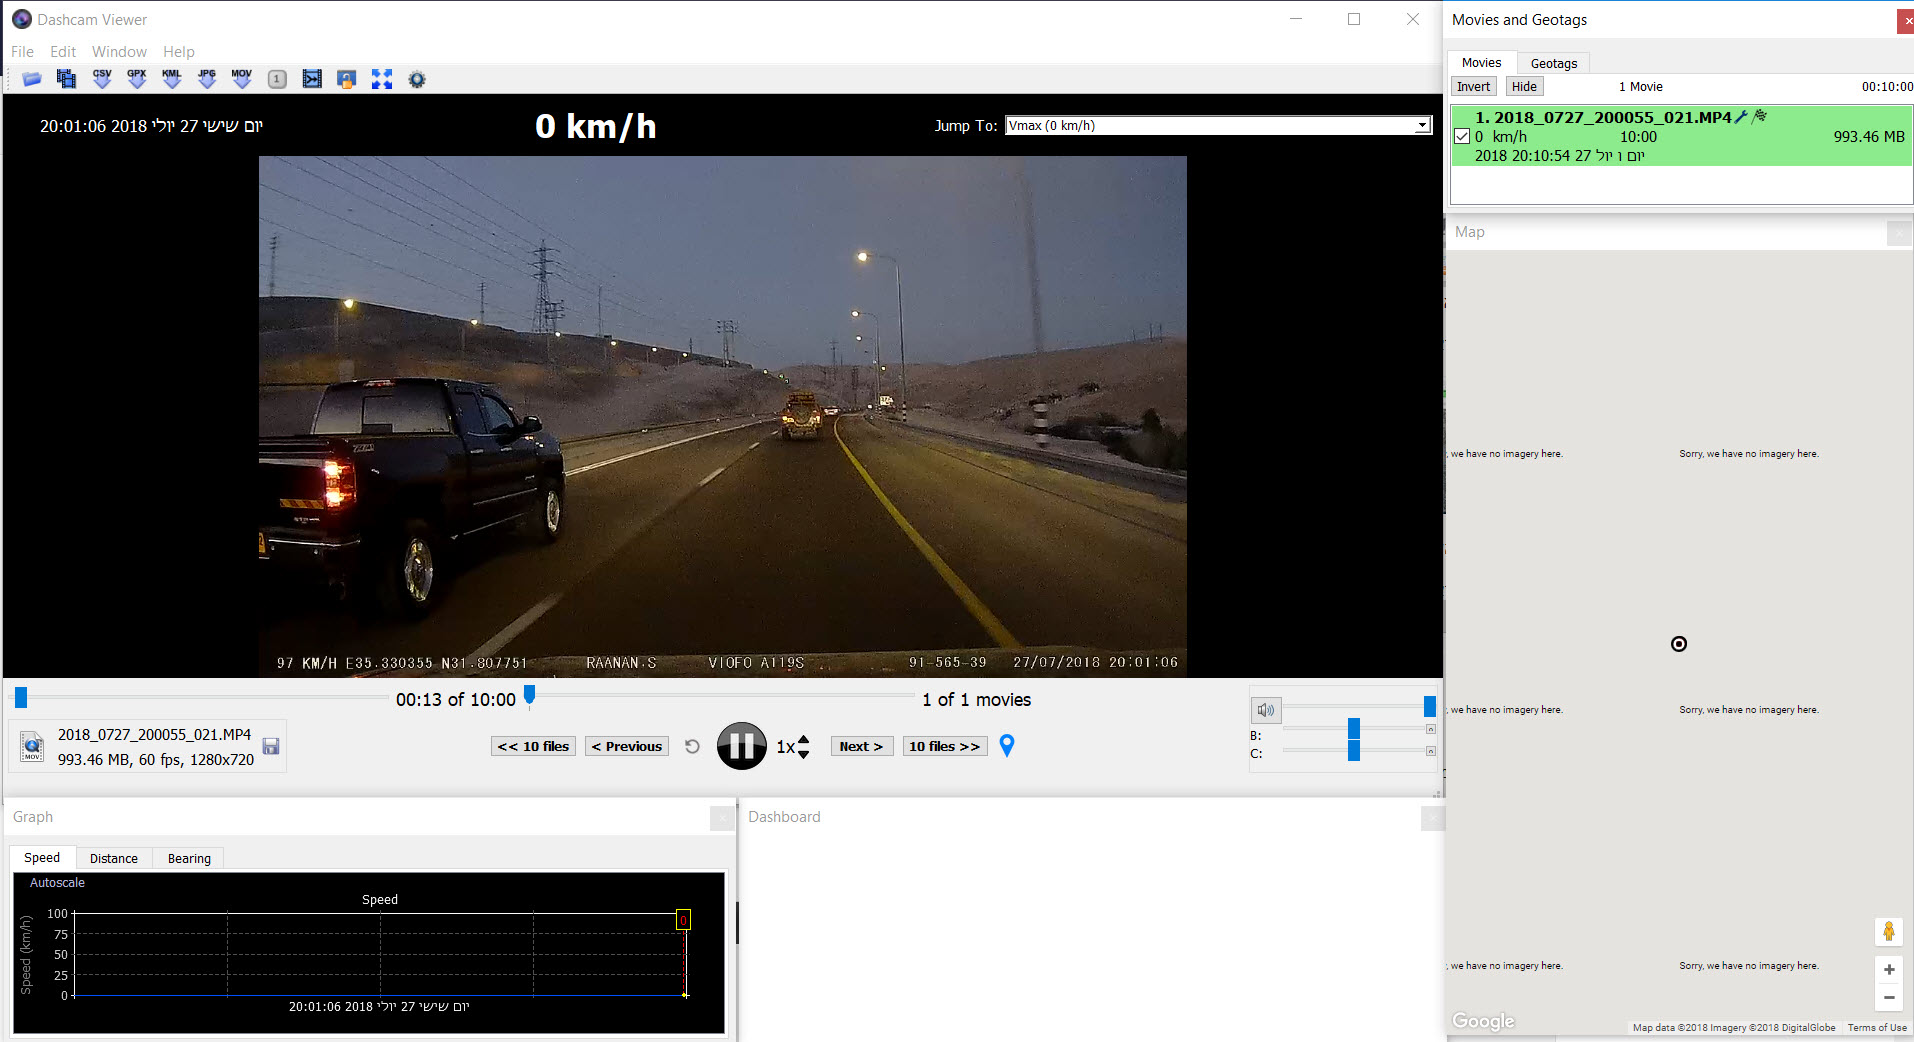Click the open folder toolbar icon

pyautogui.click(x=32, y=79)
